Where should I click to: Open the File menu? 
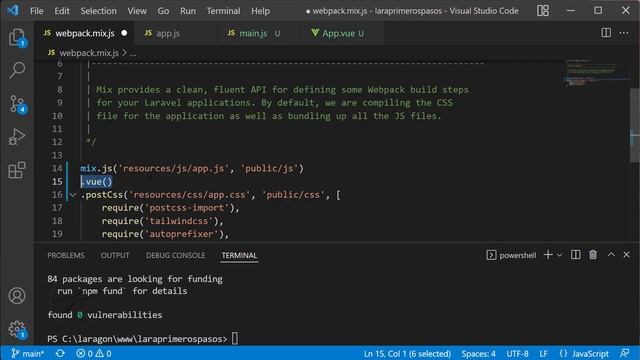tap(36, 11)
